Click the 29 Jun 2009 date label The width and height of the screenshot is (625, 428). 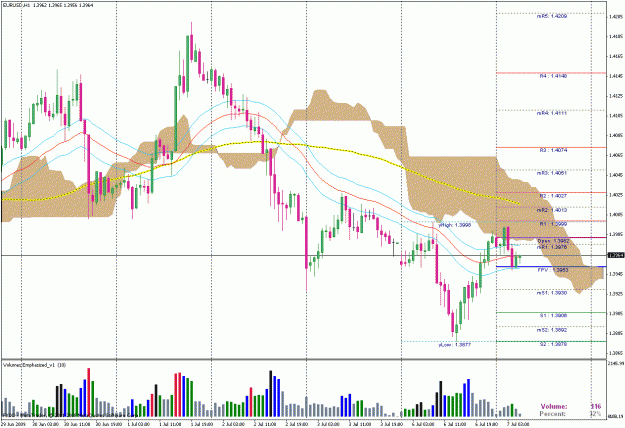click(x=12, y=425)
